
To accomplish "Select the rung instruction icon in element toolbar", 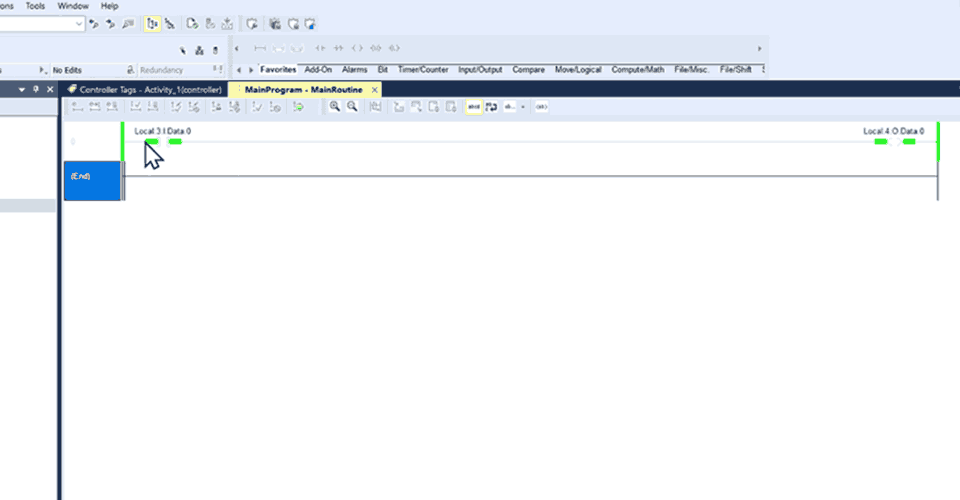I will pyautogui.click(x=260, y=48).
